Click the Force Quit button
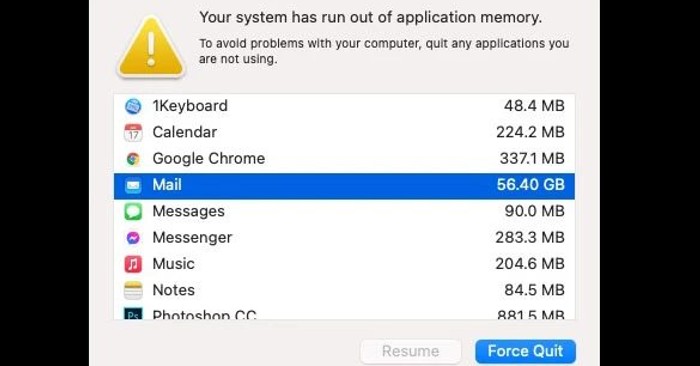This screenshot has height=366, width=700. pyautogui.click(x=525, y=352)
